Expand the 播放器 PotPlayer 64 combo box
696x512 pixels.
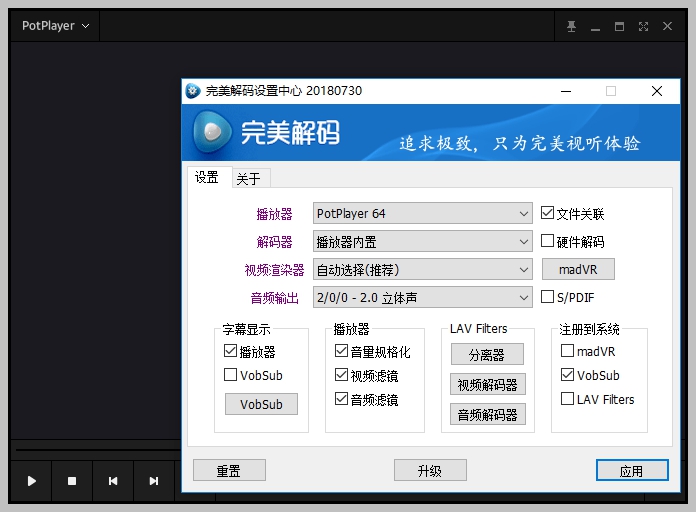point(423,214)
